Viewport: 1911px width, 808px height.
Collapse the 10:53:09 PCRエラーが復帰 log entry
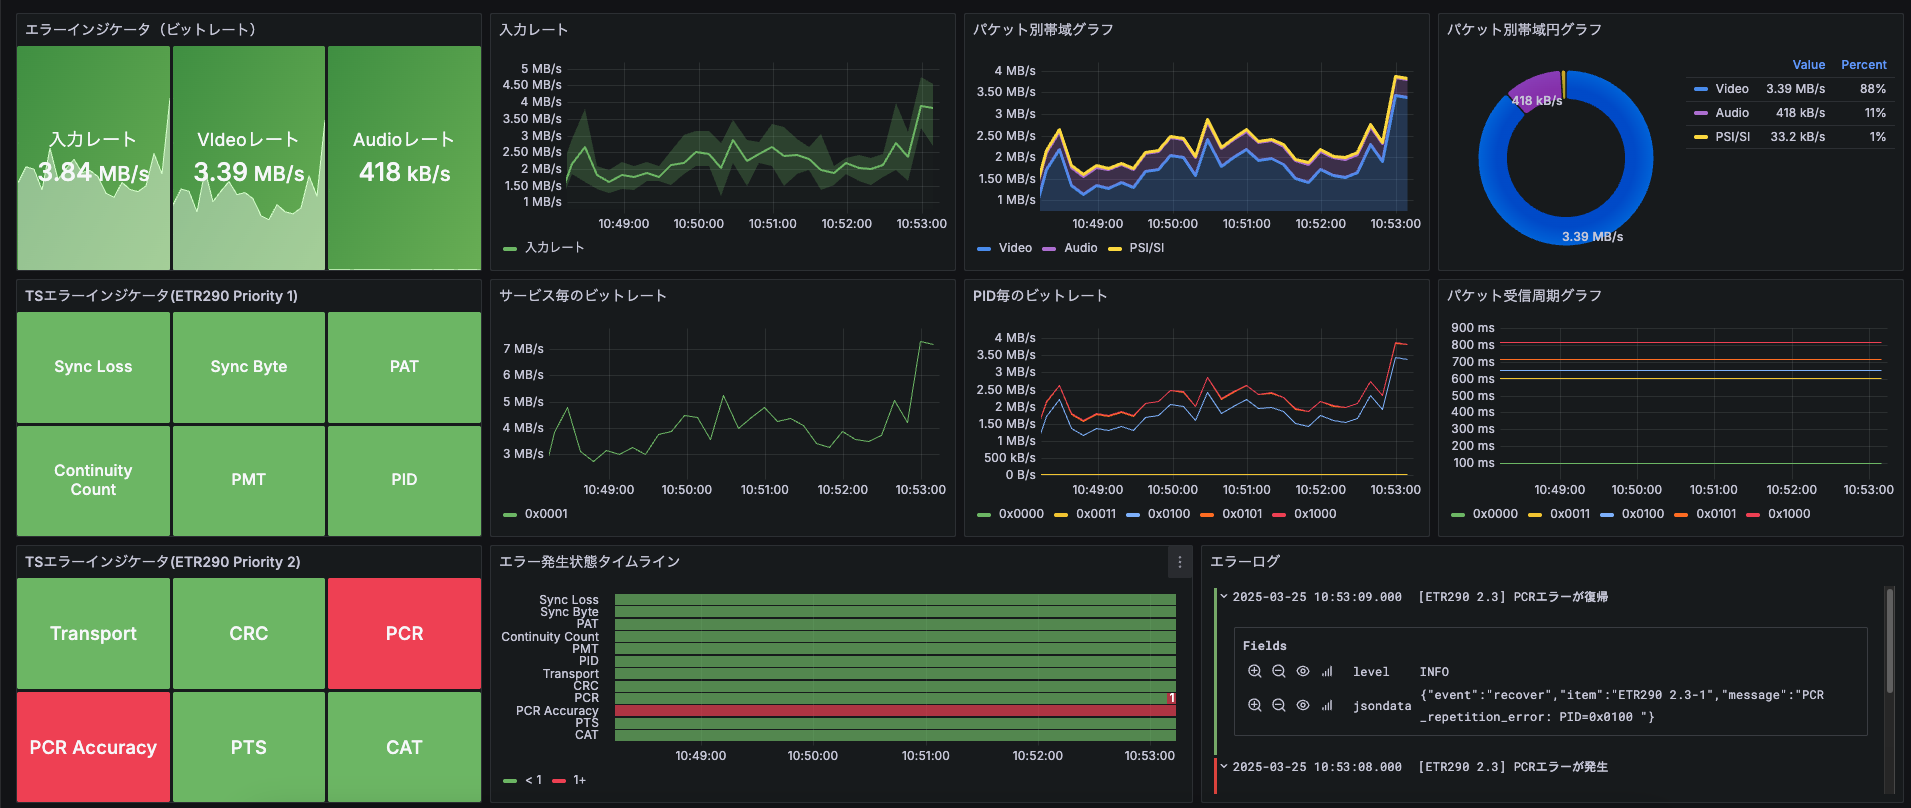click(x=1223, y=597)
